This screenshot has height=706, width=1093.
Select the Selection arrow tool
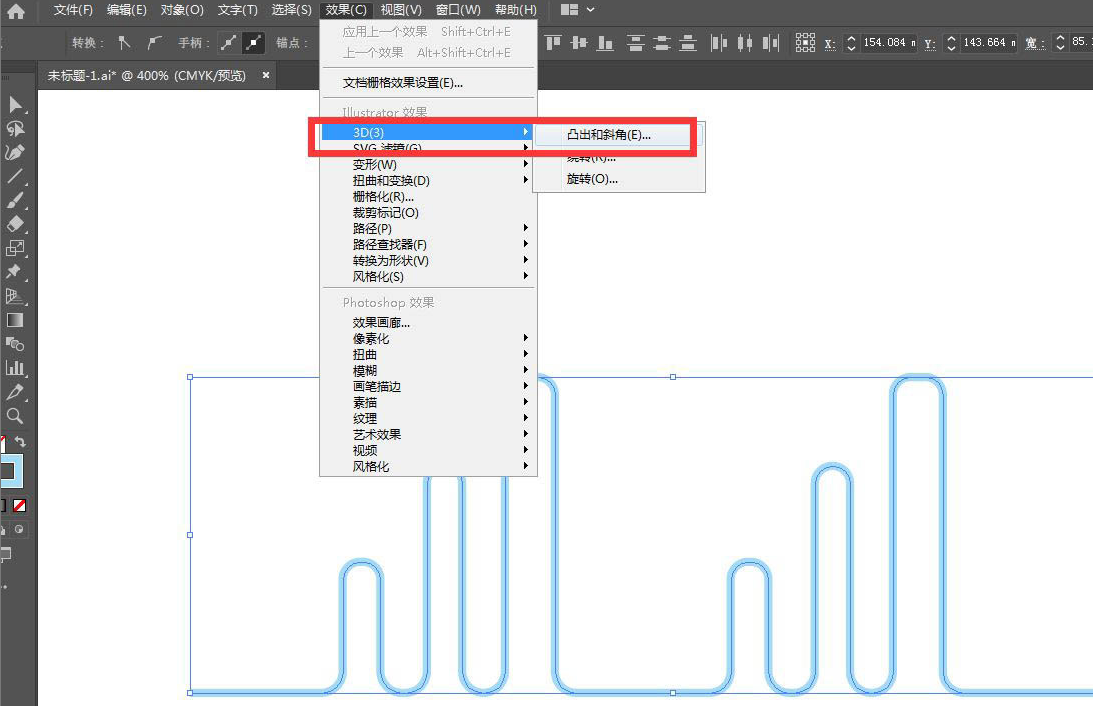coord(15,105)
